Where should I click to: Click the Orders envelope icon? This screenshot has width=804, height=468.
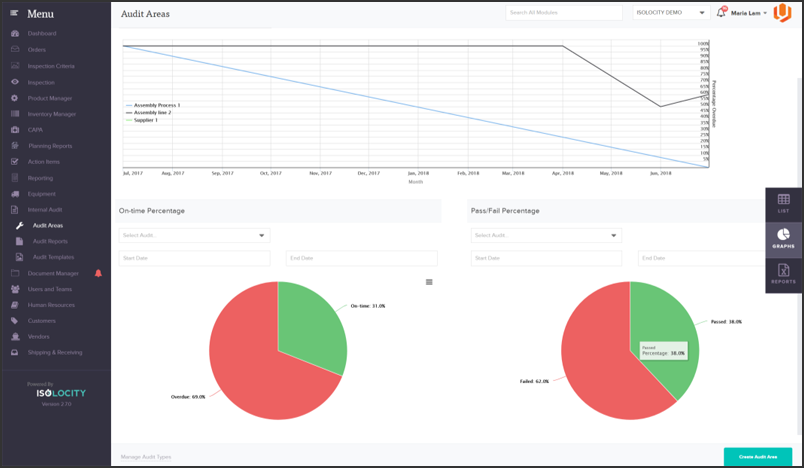15,49
